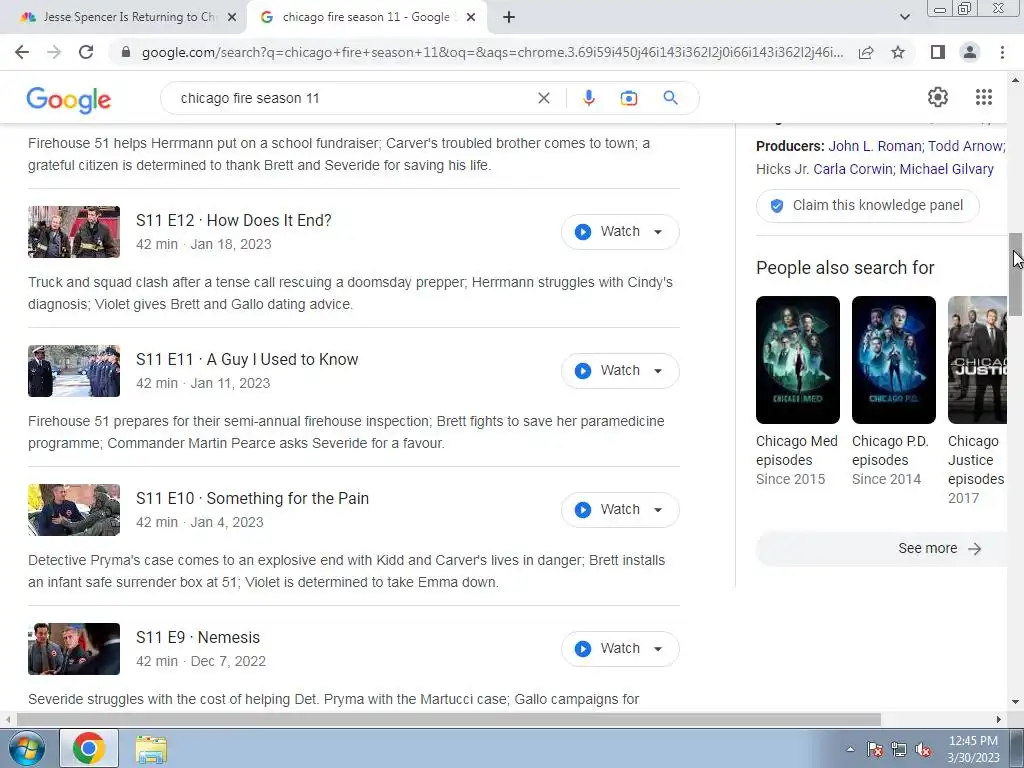This screenshot has width=1024, height=768.
Task: Close the chicago fire season 11 tab
Action: [x=471, y=17]
